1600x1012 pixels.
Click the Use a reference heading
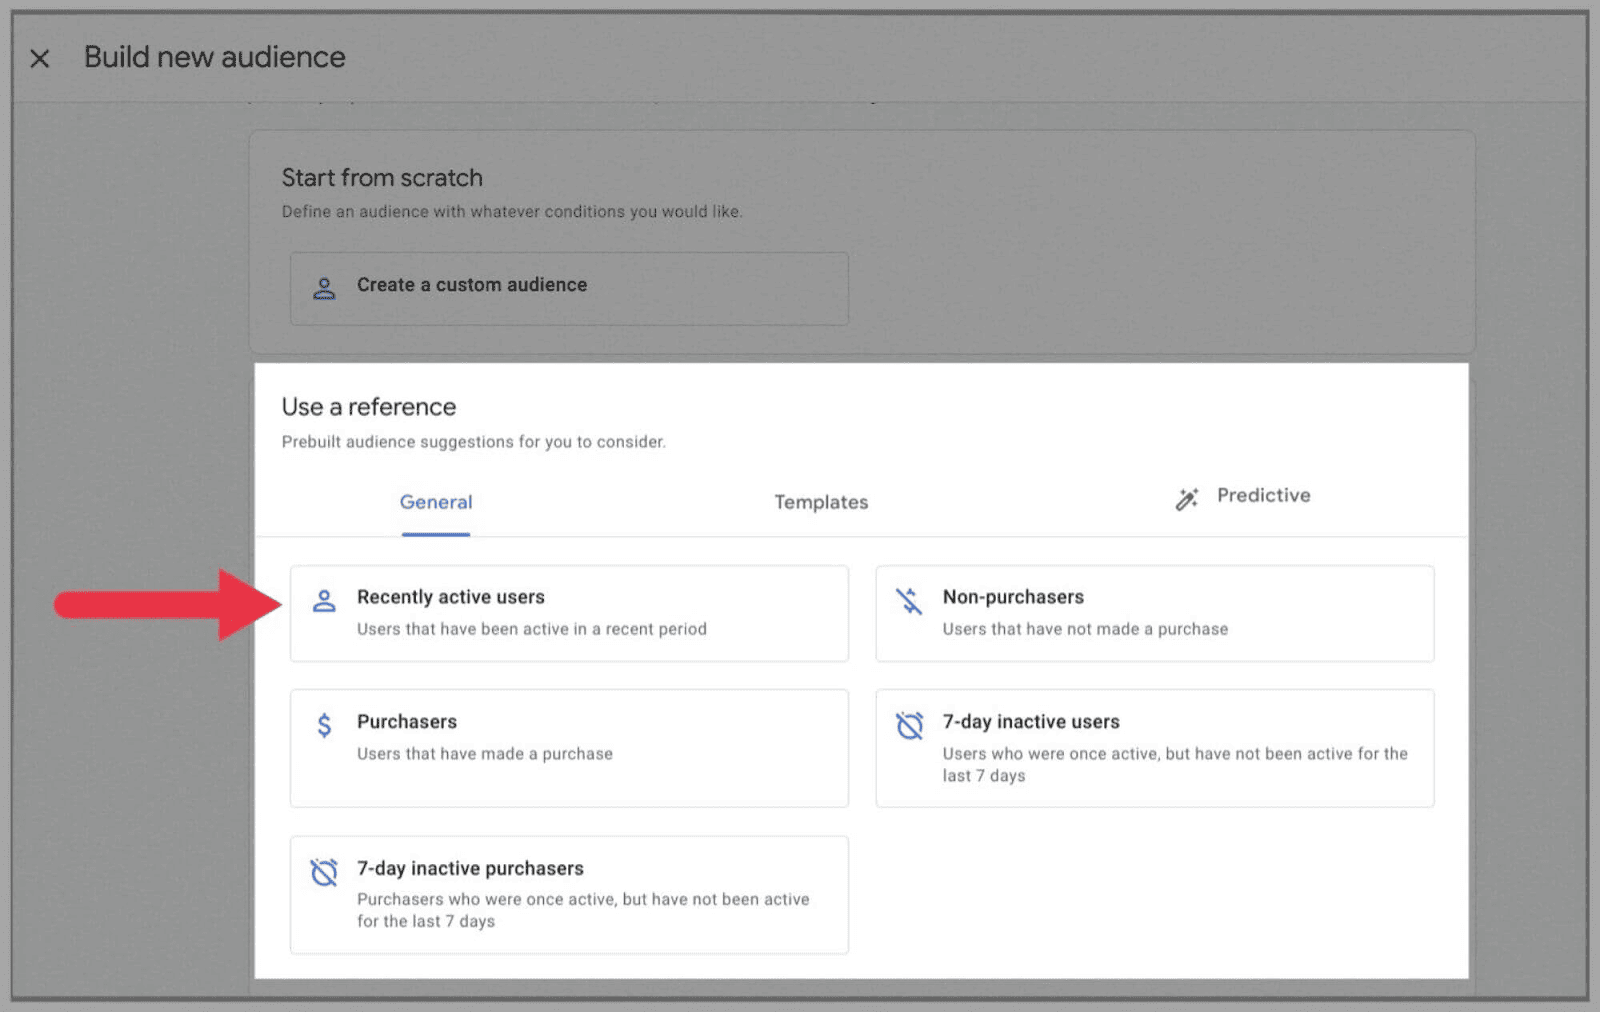368,406
